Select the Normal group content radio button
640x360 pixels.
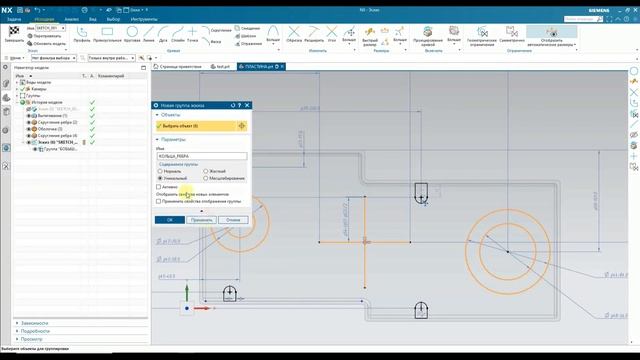(x=160, y=171)
